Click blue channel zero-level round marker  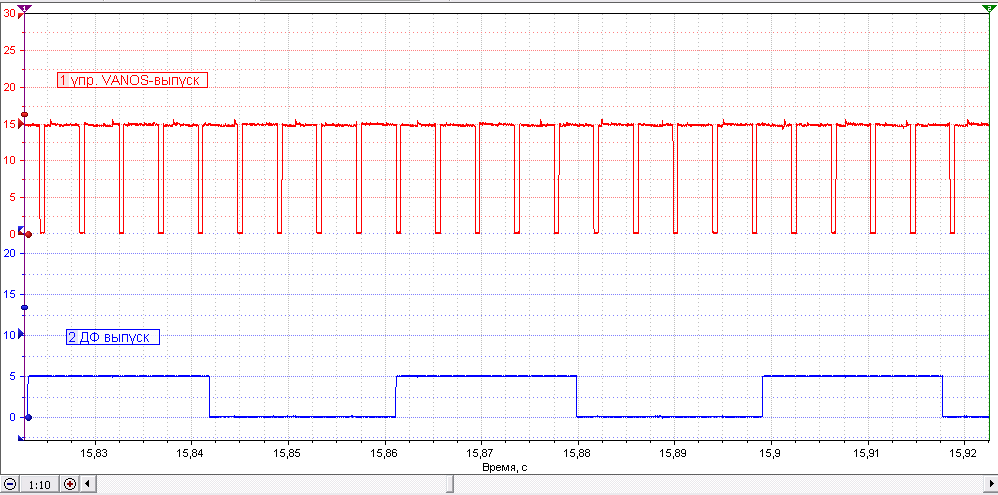pos(29,418)
